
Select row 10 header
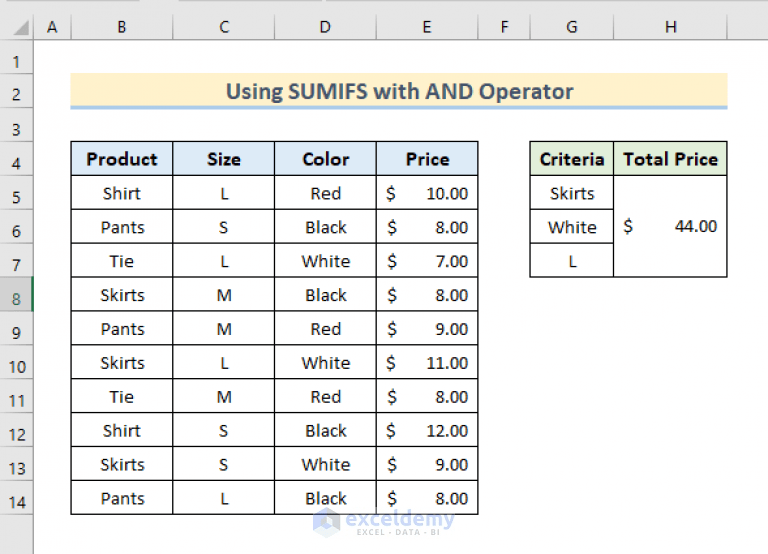click(16, 362)
